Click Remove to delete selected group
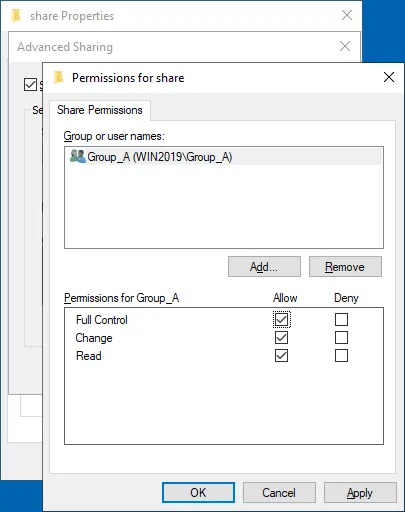 [x=345, y=267]
